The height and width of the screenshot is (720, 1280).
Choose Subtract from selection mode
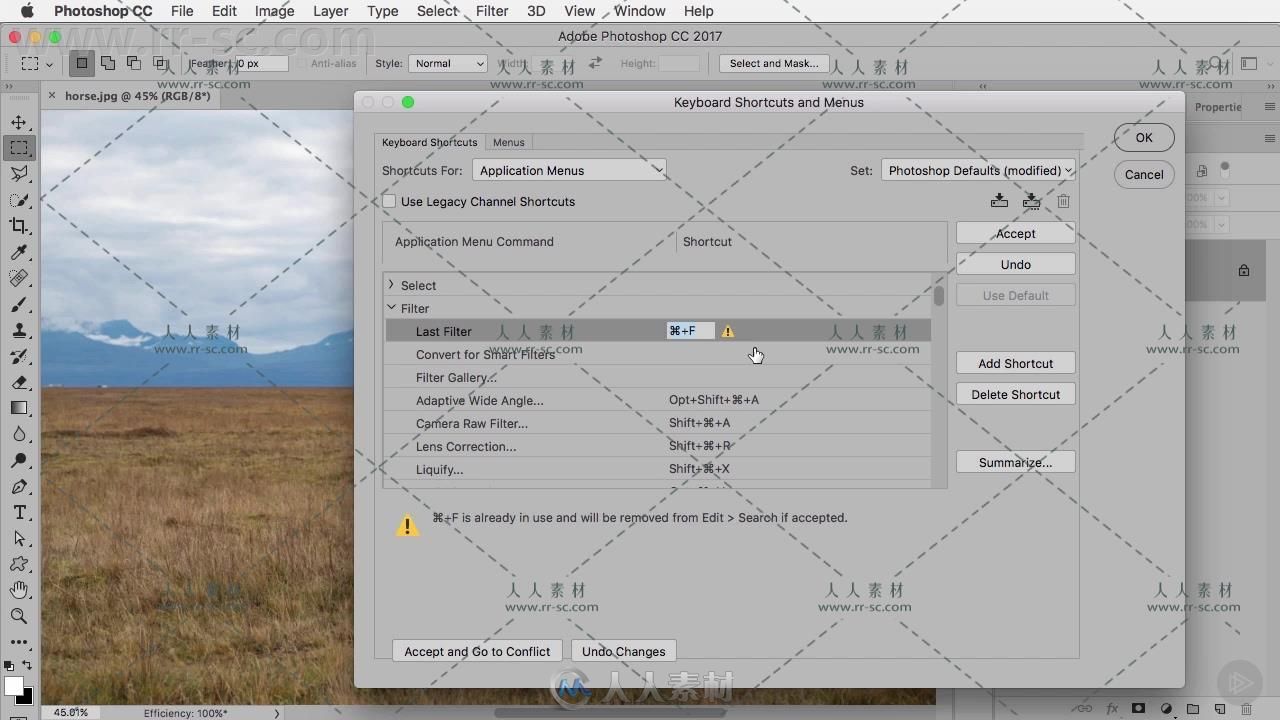pyautogui.click(x=134, y=63)
